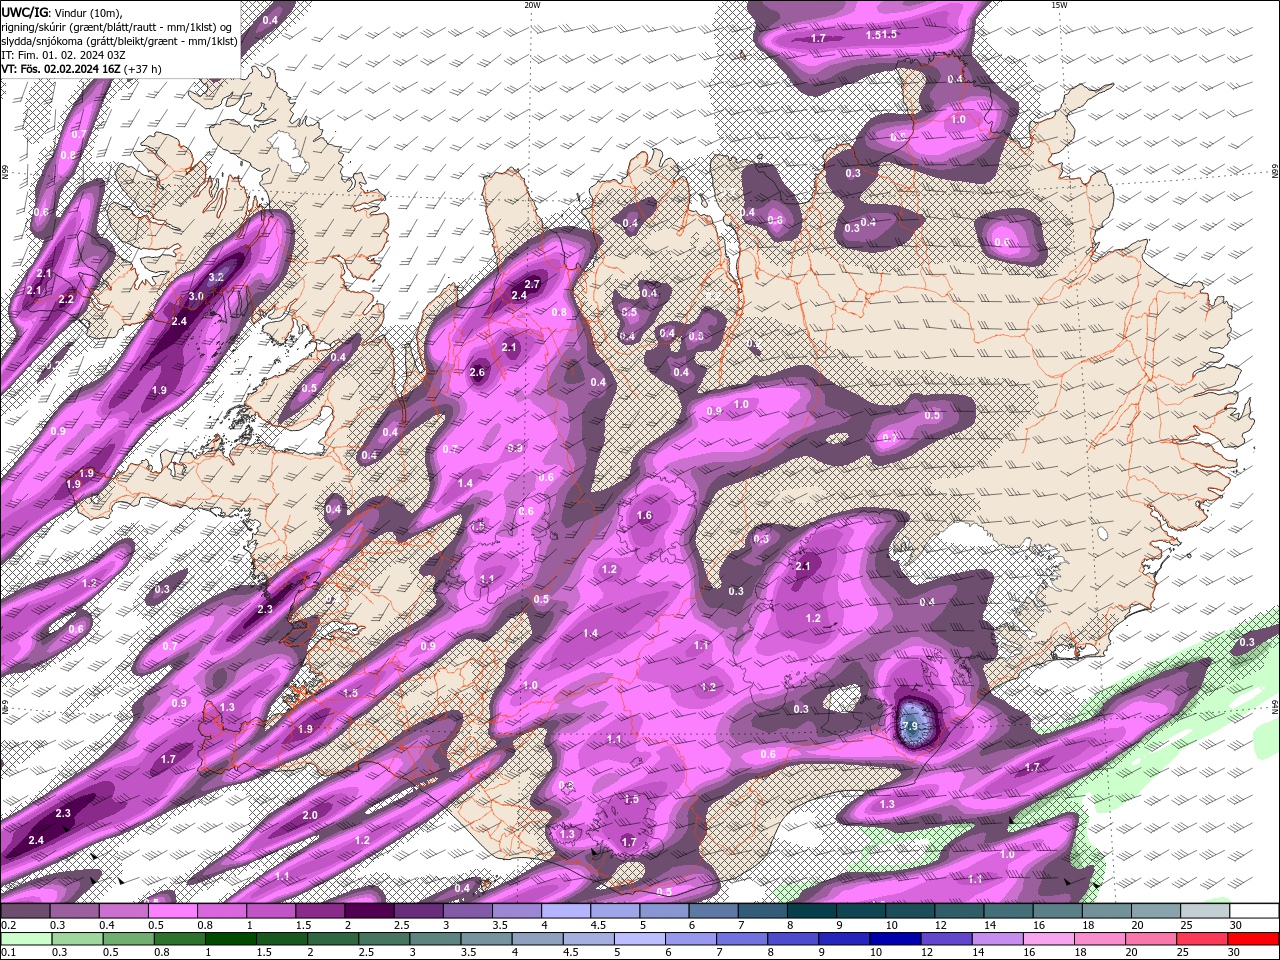1280x960 pixels.
Task: Select the 3.2 value in the Westfjords band
Action: point(216,277)
